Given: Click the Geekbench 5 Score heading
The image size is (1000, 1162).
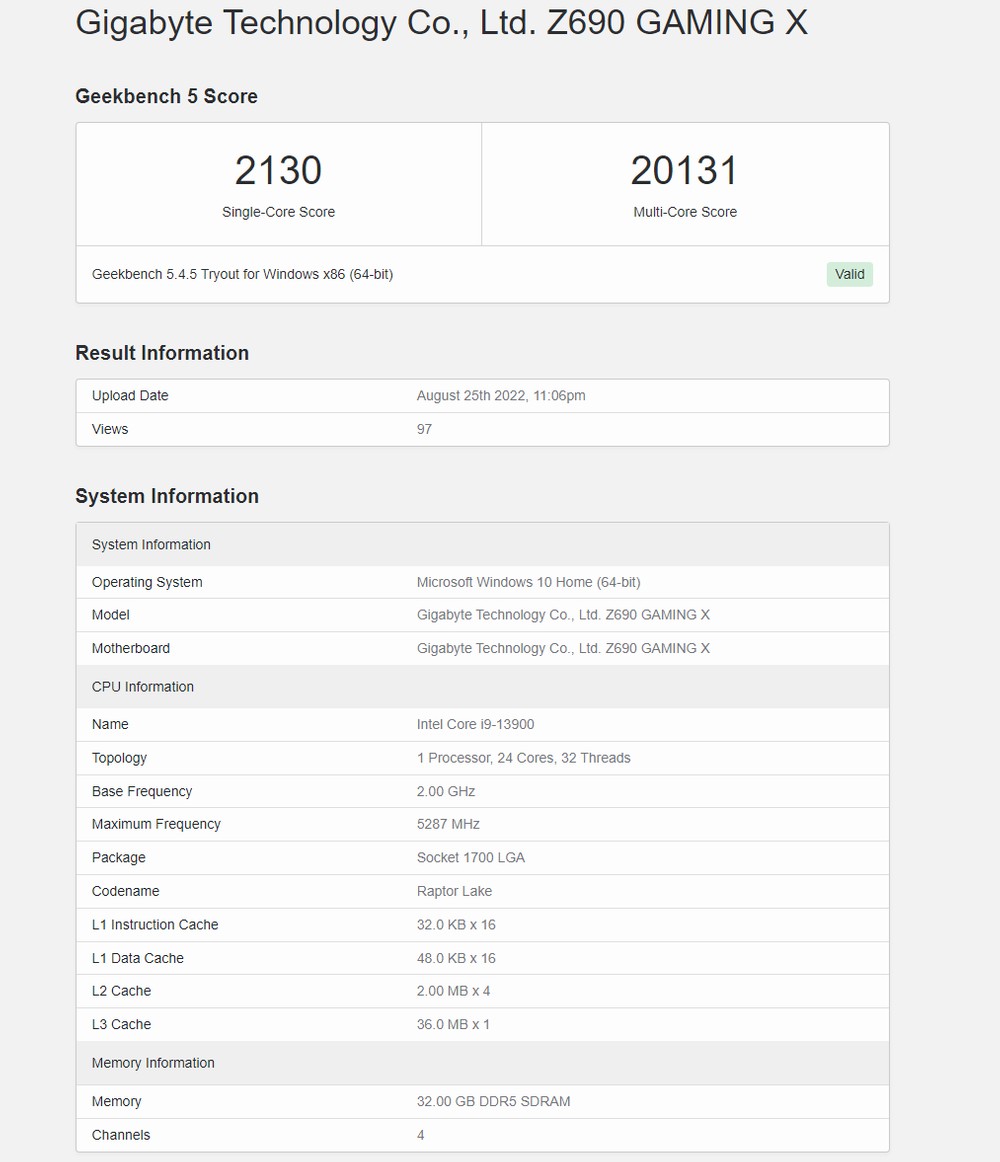Looking at the screenshot, I should pos(166,96).
